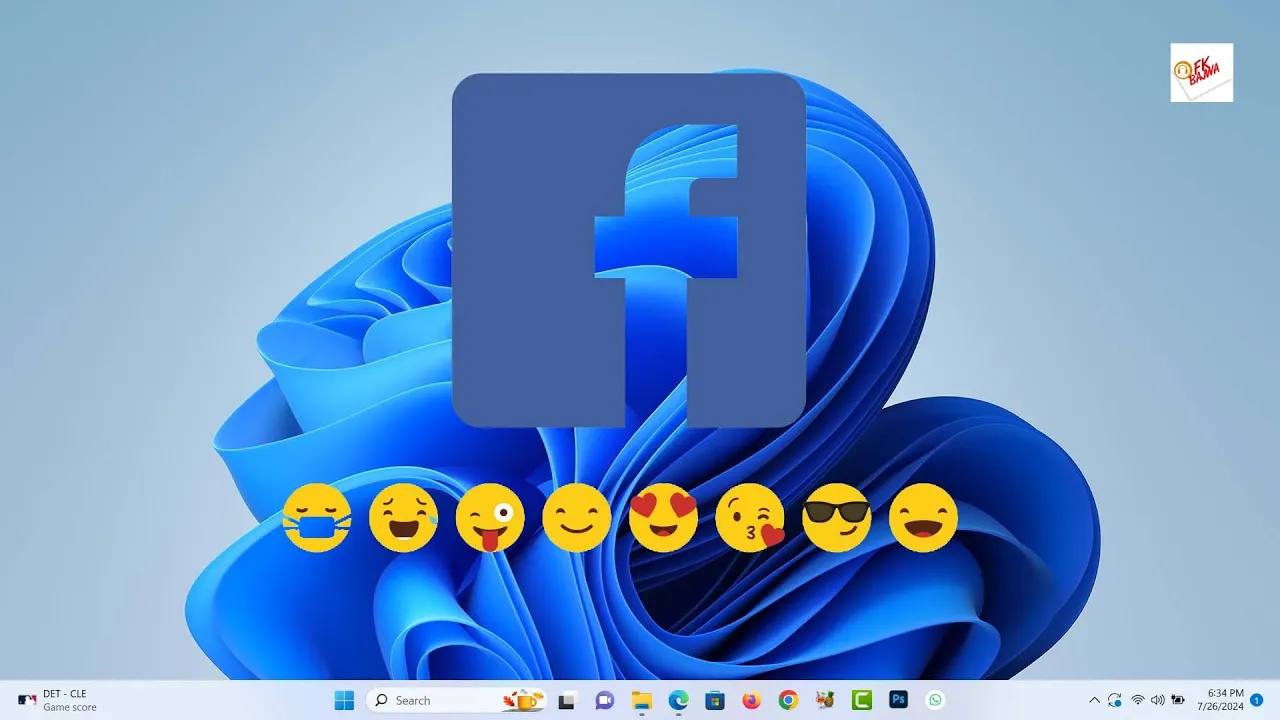Open File Explorer from the taskbar
Image resolution: width=1280 pixels, height=720 pixels.
pos(641,701)
